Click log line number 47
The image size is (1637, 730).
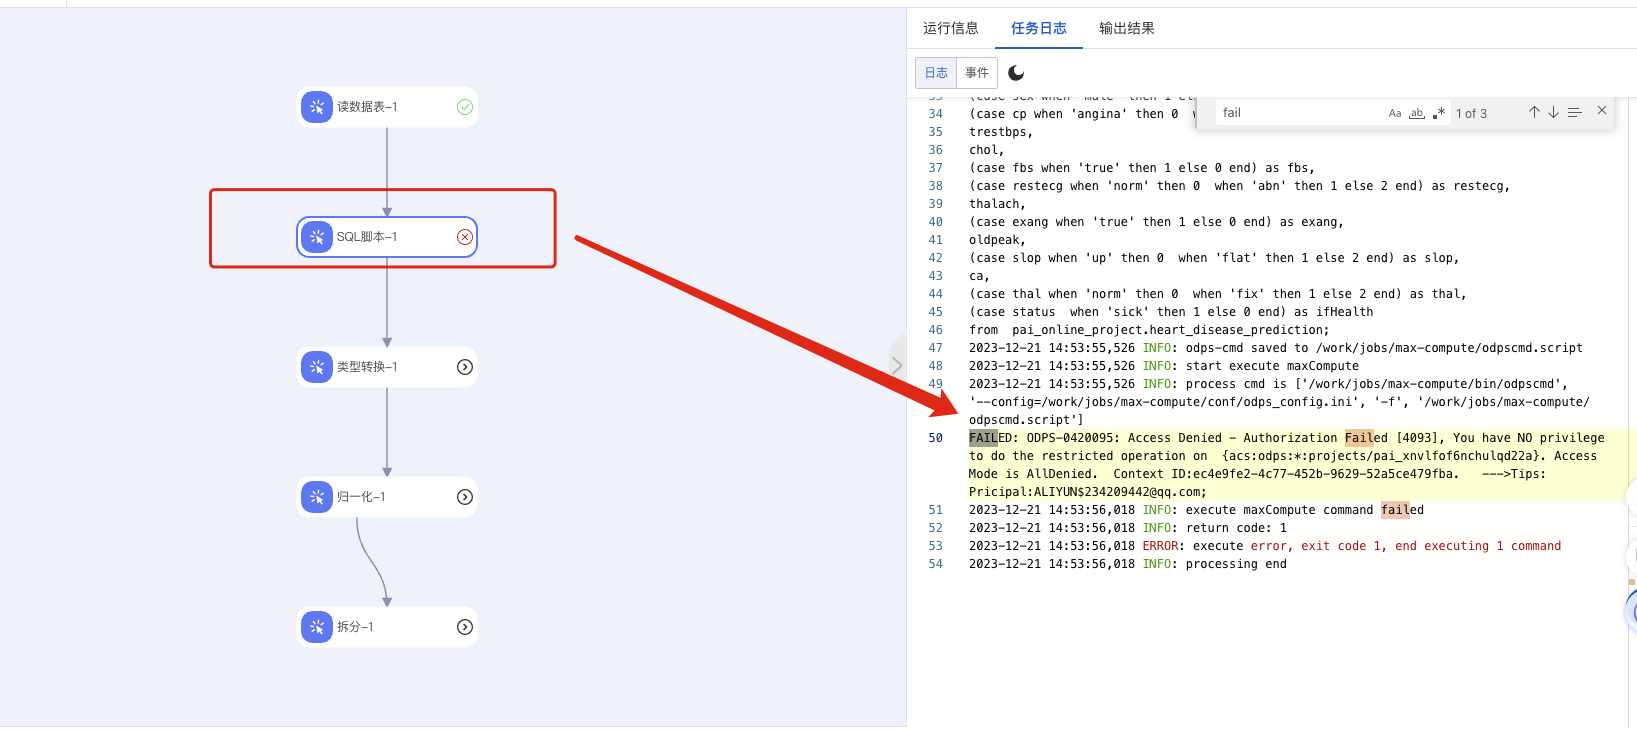tap(935, 348)
